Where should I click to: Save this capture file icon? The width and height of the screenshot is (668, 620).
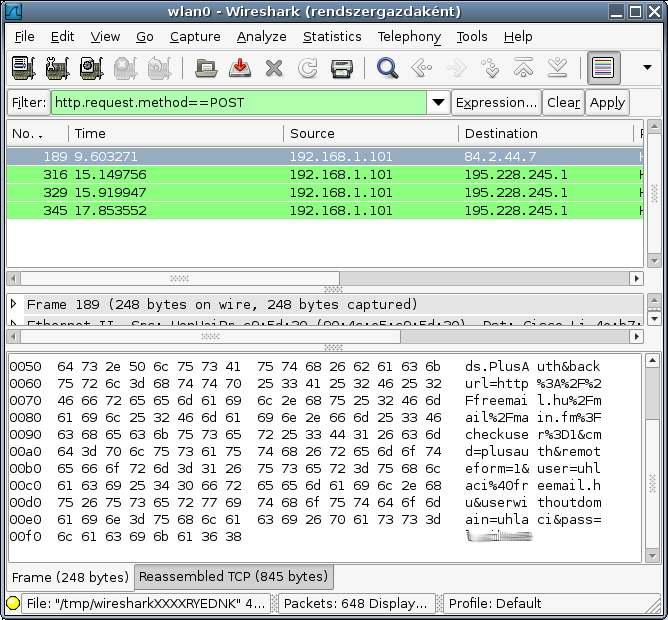(240, 68)
